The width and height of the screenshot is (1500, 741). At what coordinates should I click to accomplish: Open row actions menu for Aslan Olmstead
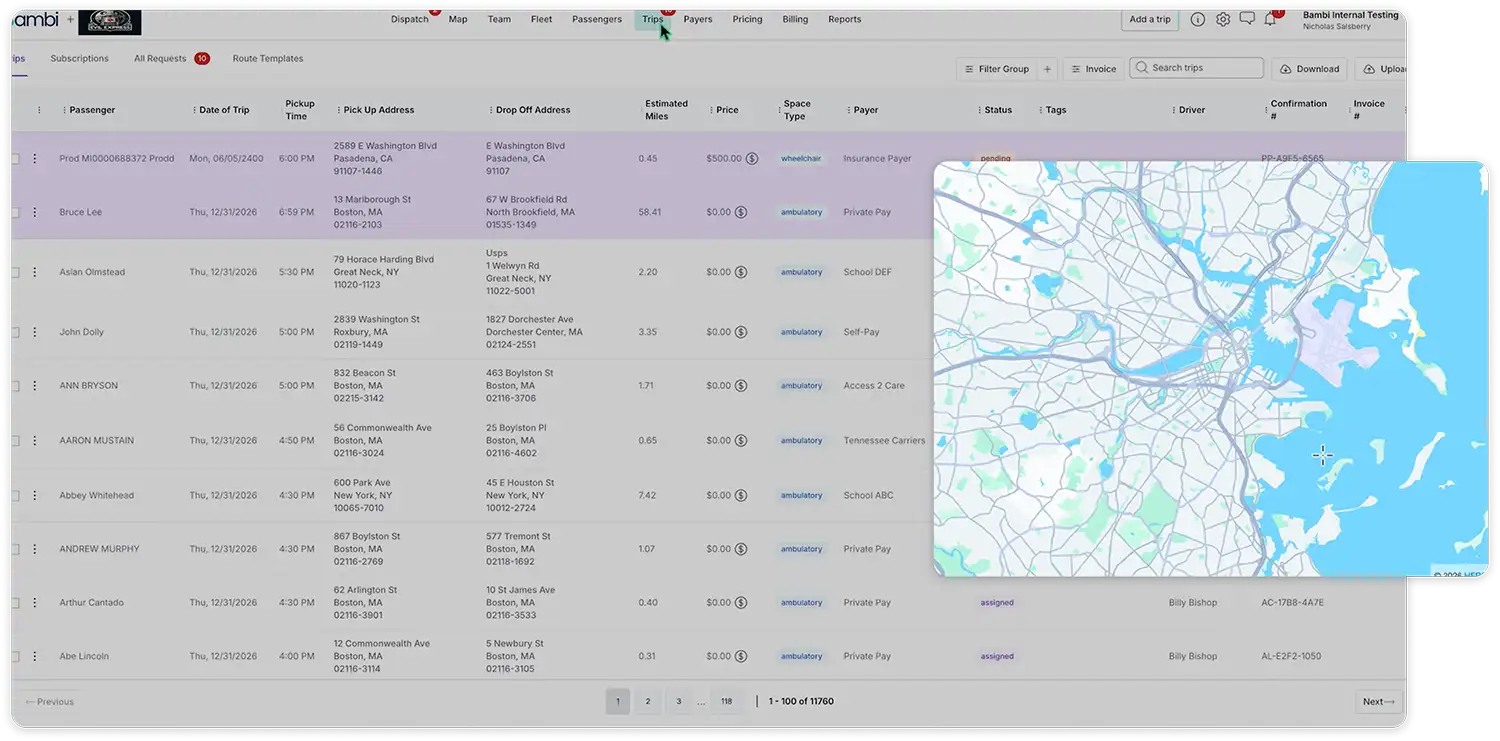pos(34,272)
